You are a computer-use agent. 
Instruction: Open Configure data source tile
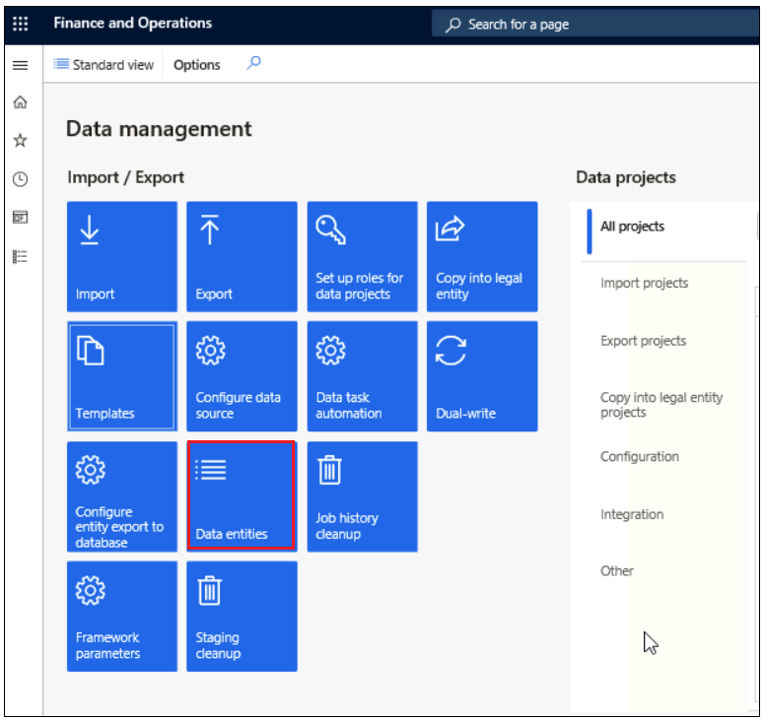click(x=242, y=376)
